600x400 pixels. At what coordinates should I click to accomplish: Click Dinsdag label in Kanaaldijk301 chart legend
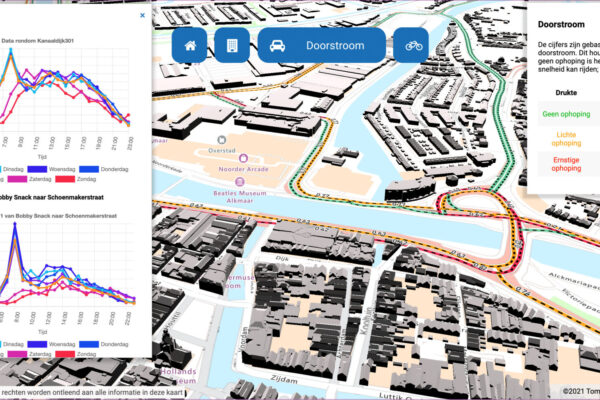[x=13, y=169]
